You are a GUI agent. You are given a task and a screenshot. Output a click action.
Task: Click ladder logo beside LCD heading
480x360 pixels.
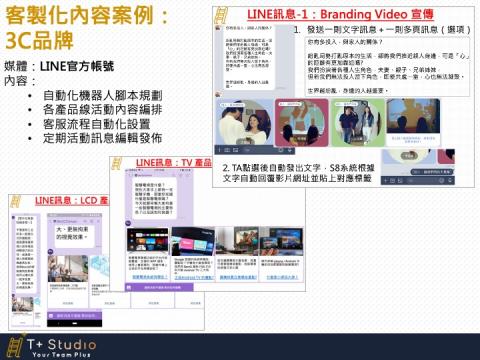tap(15, 201)
